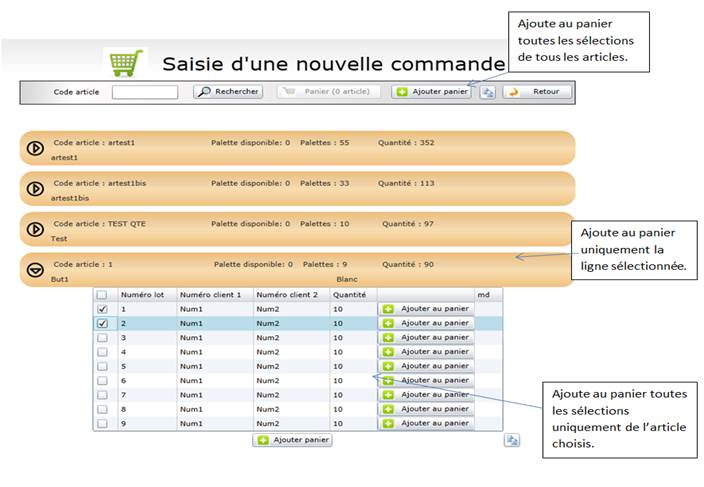Uncheck the checkbox for lot 1

point(102,310)
